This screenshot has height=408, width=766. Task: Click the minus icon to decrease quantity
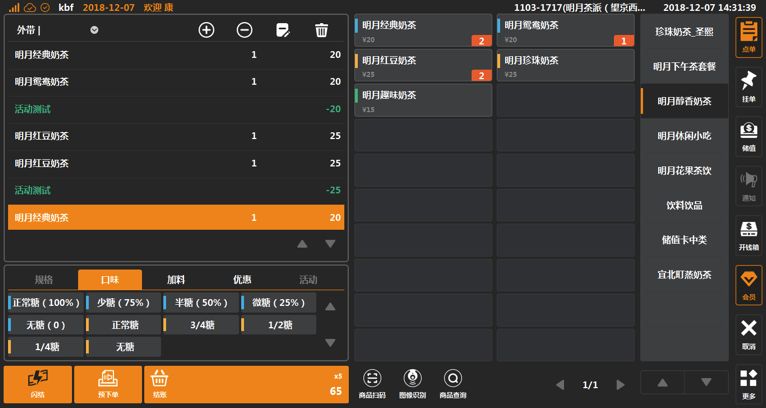(245, 30)
